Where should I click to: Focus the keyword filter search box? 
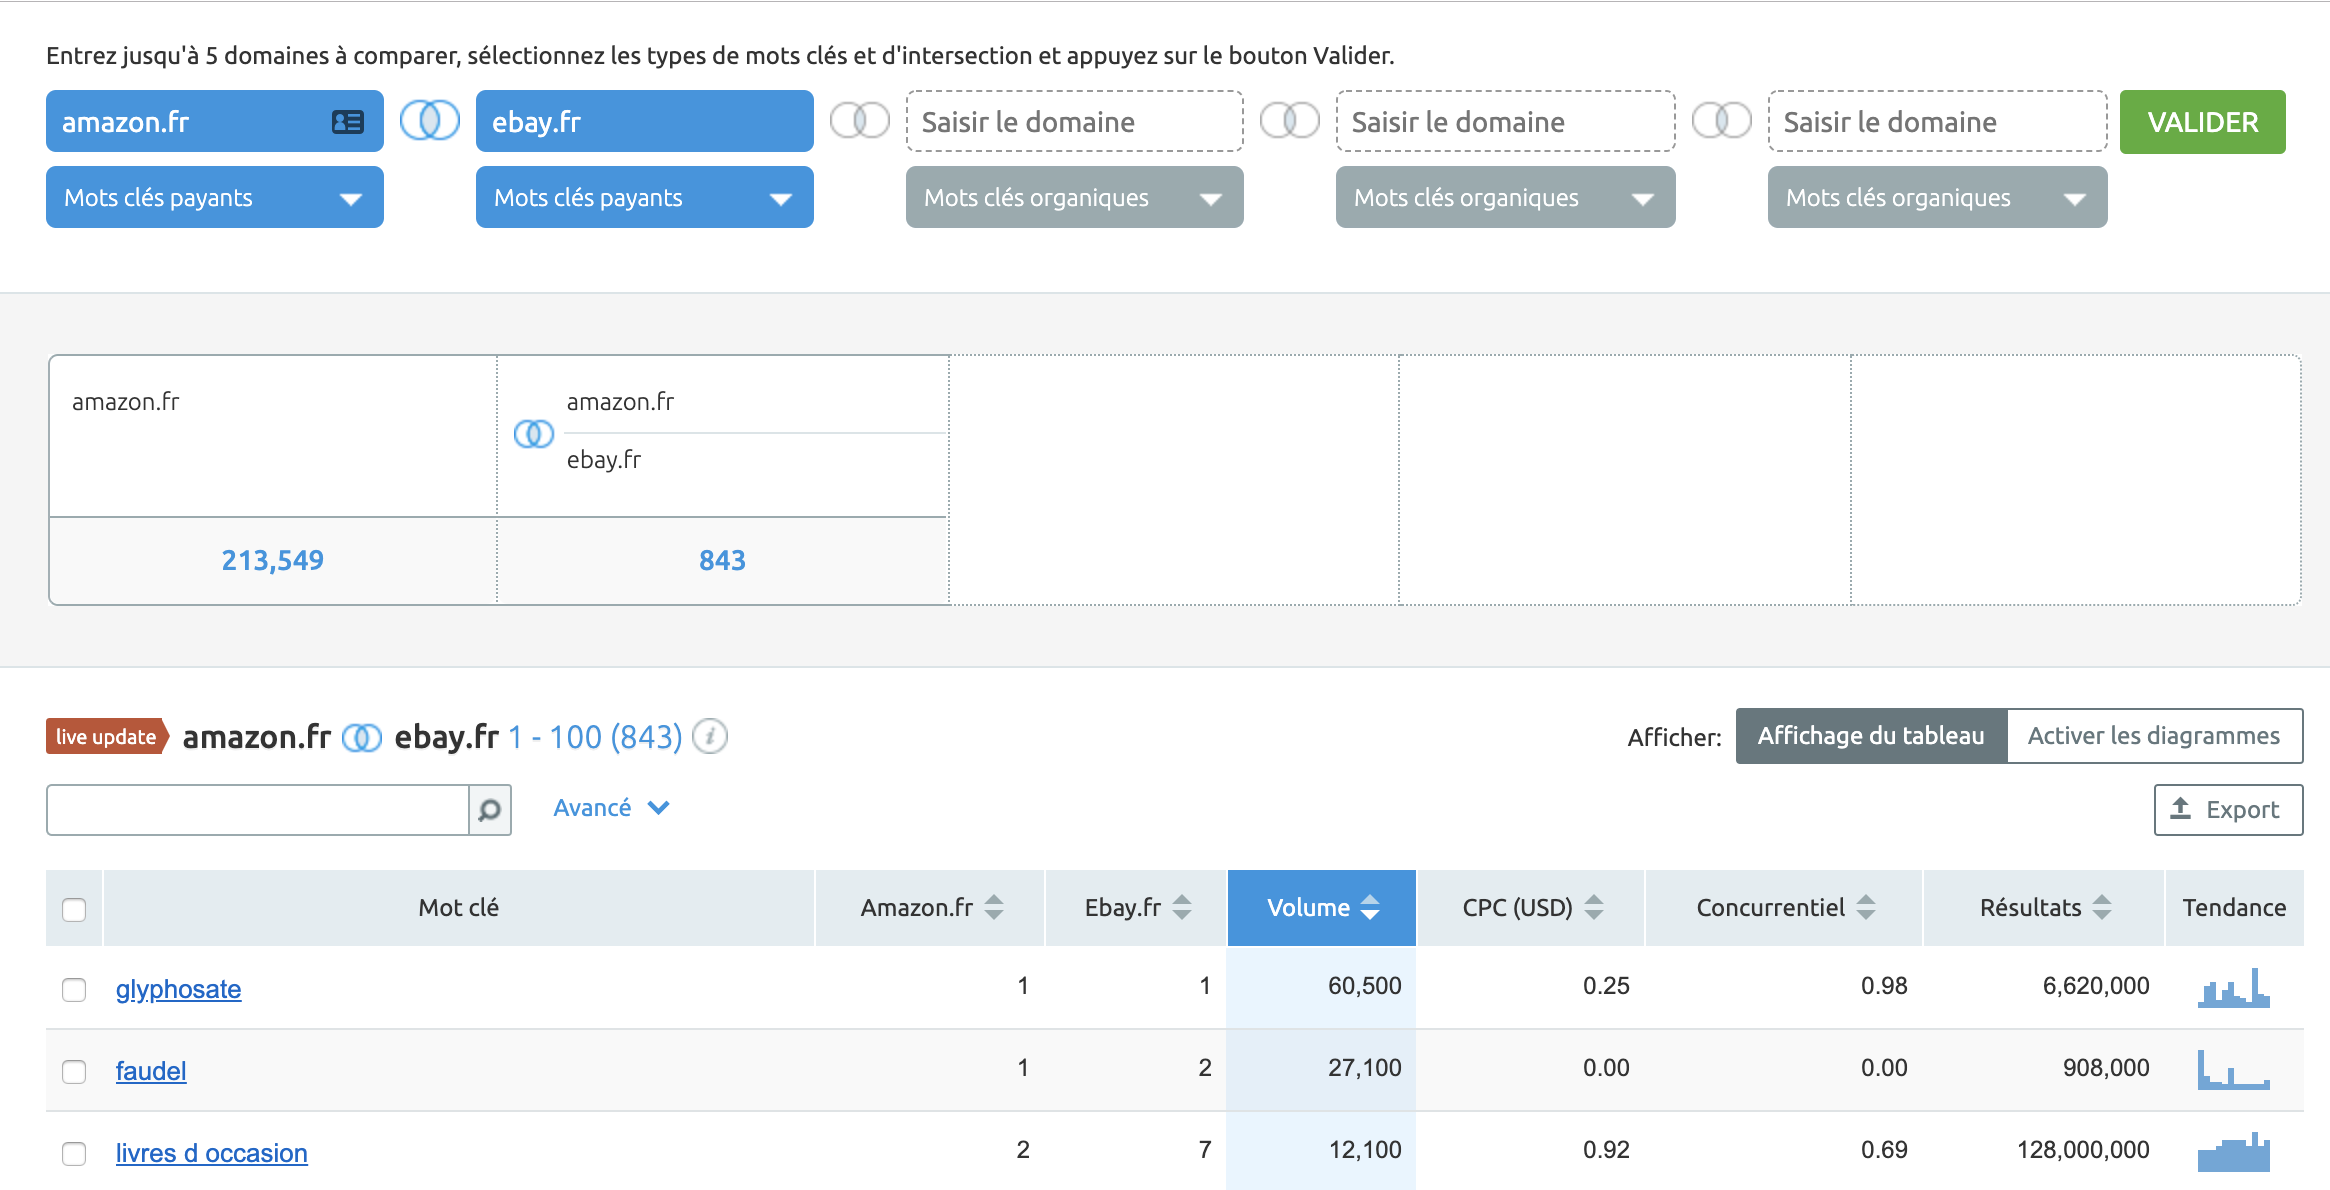coord(258,810)
